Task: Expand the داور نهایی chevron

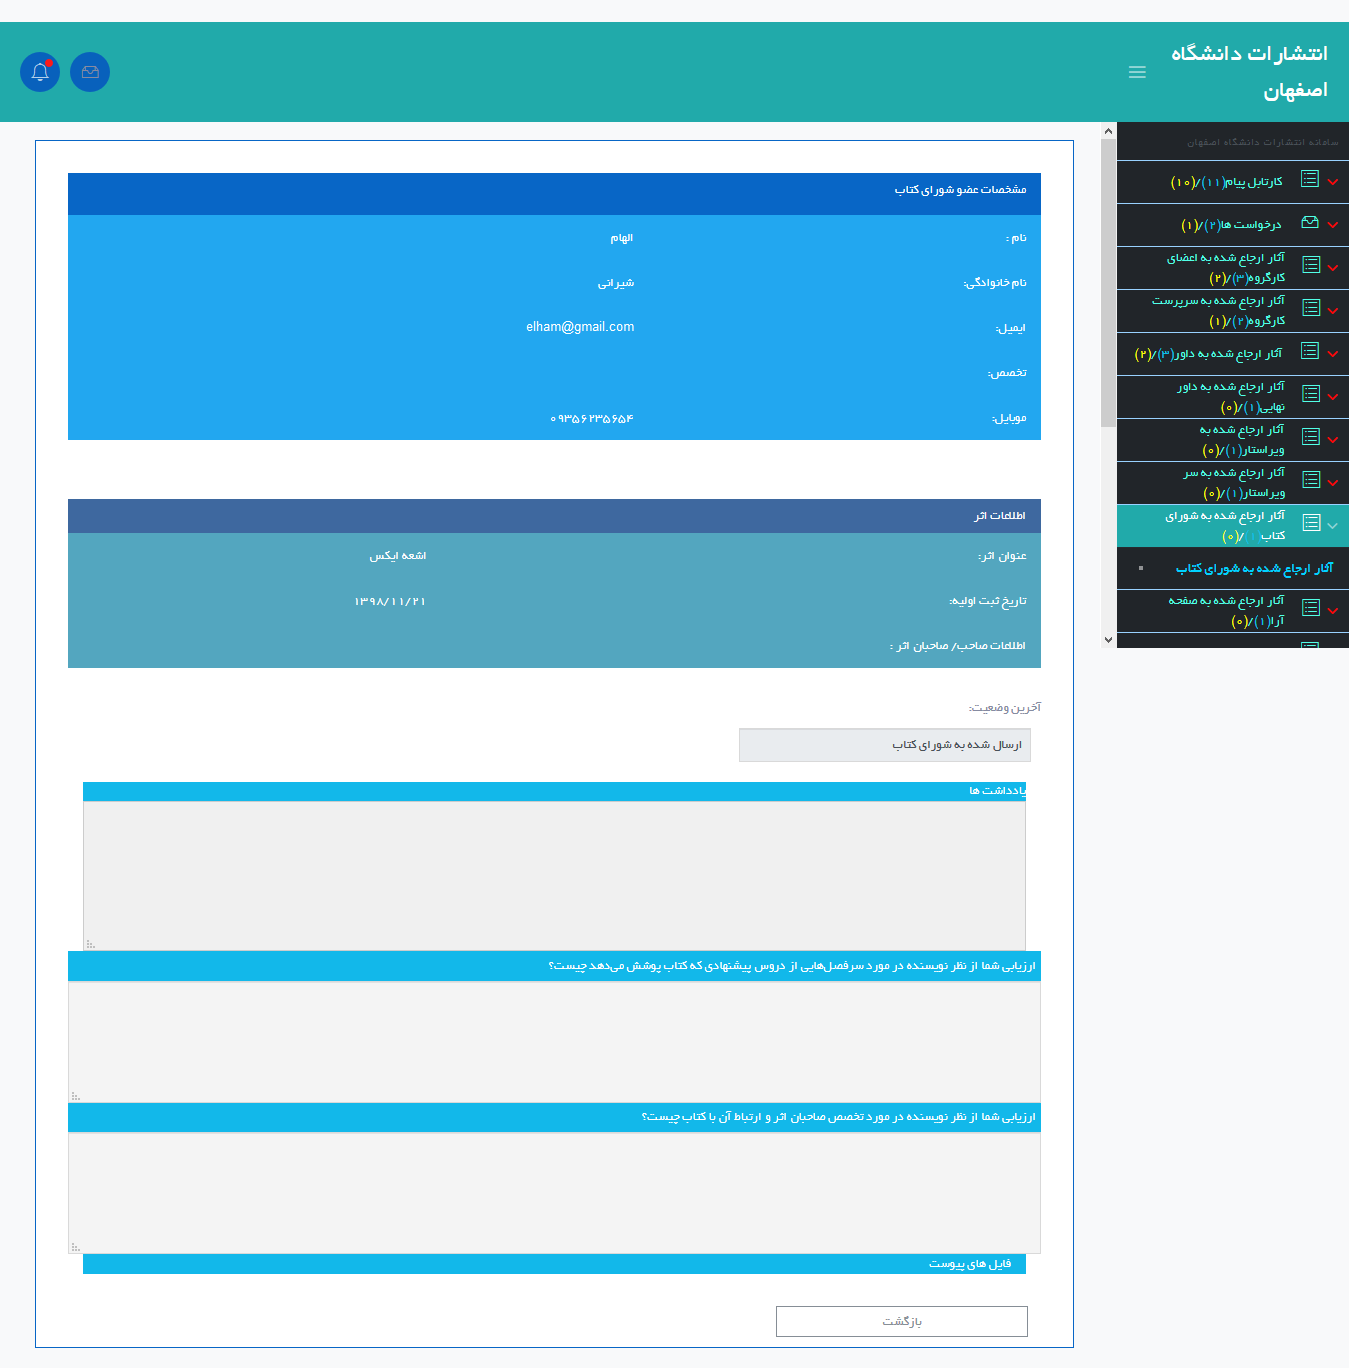Action: click(x=1333, y=397)
